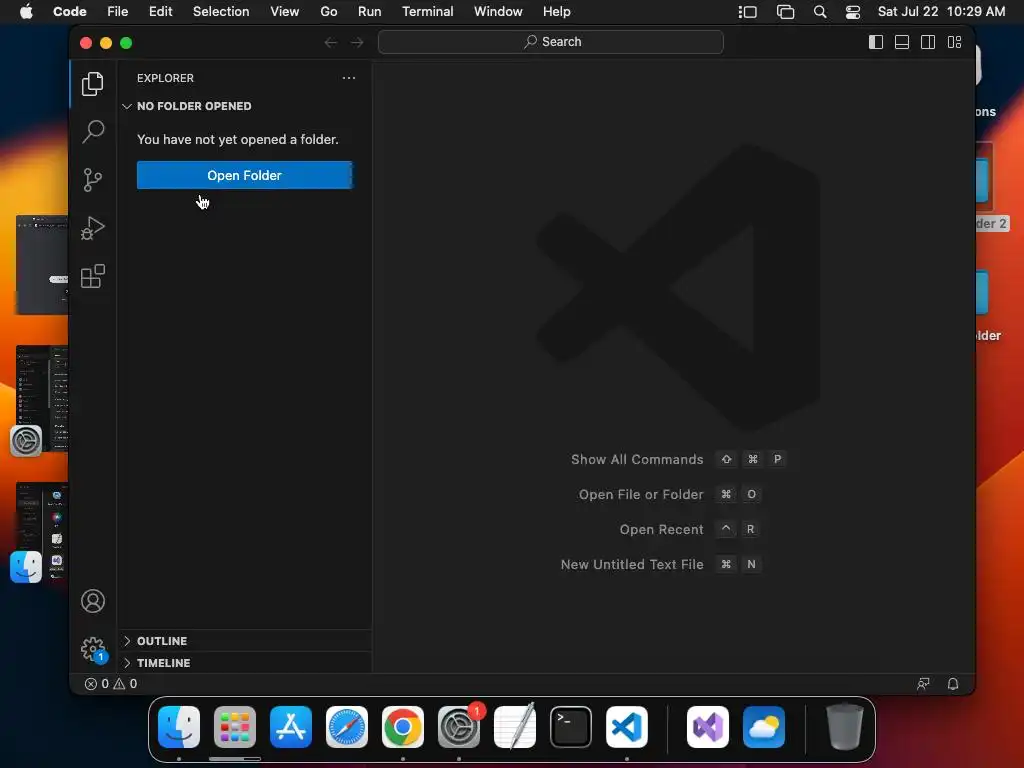Open Google Chrome from the Dock
This screenshot has width=1024, height=768.
tap(403, 726)
